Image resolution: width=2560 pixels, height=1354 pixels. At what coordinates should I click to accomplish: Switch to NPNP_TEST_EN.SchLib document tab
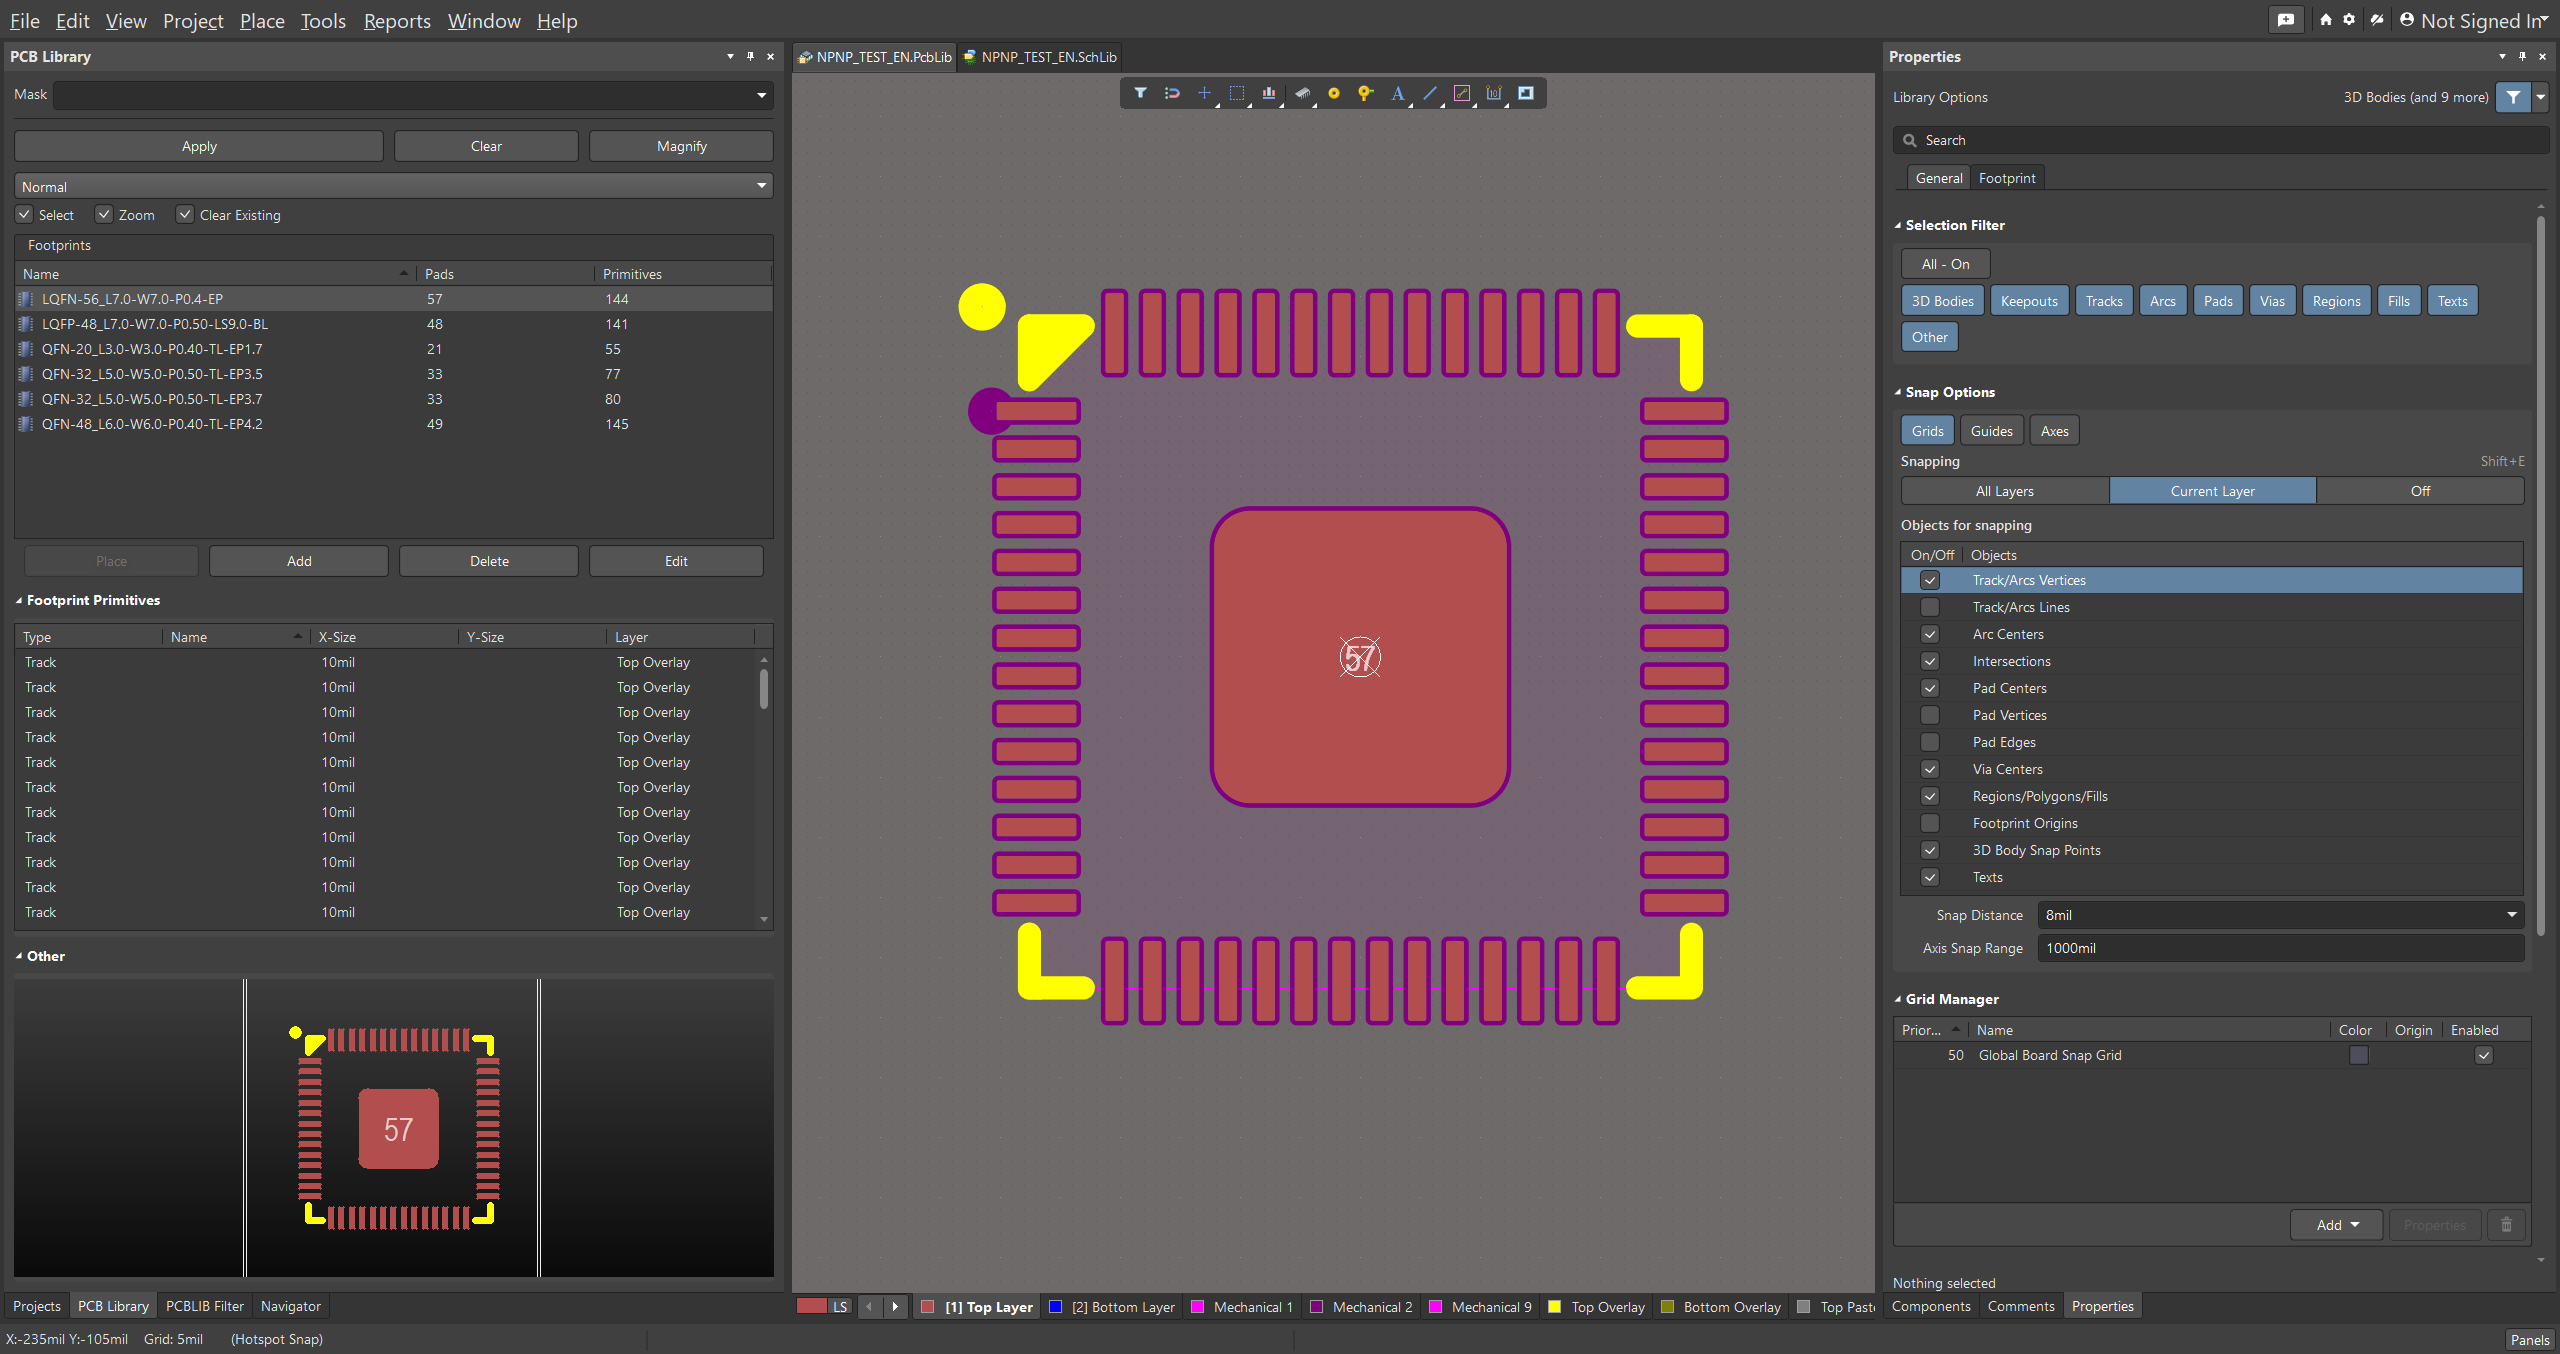click(1040, 57)
